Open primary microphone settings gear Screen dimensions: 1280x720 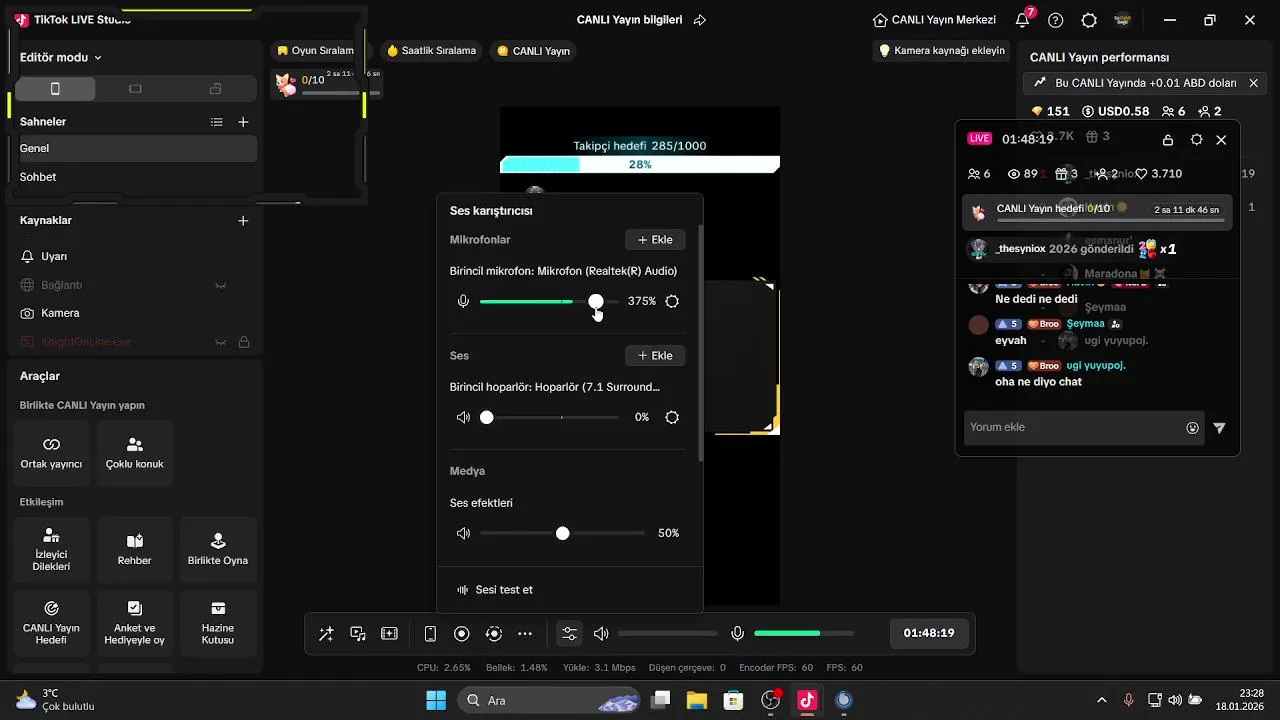point(672,301)
